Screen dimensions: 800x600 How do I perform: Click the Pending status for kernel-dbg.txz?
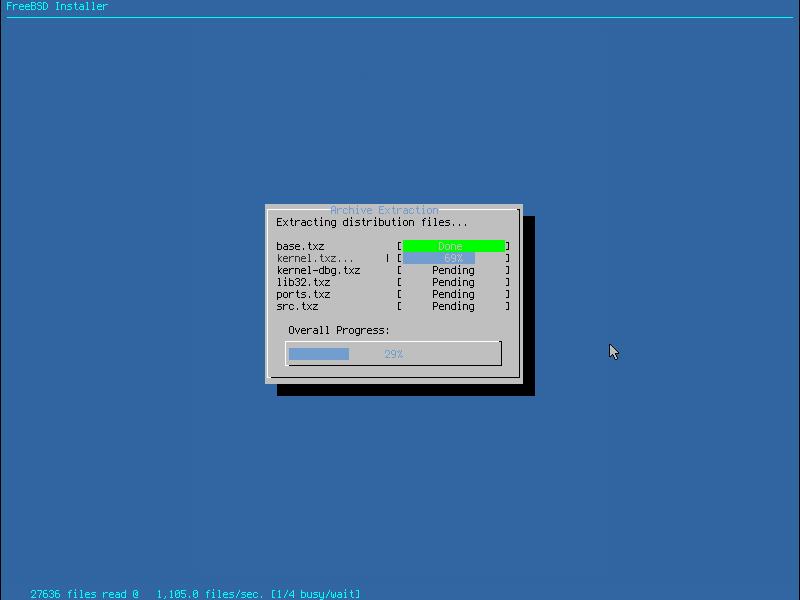click(453, 270)
